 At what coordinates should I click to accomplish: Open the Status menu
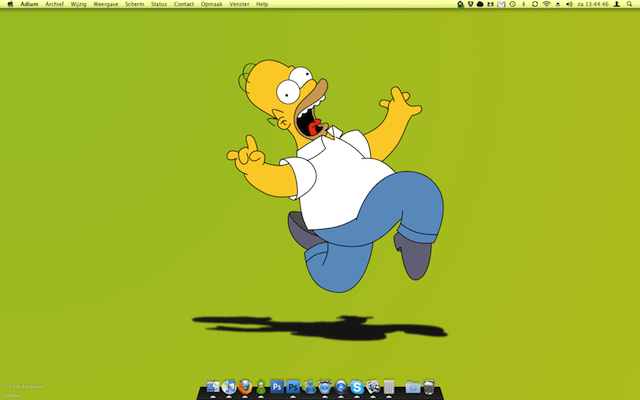(159, 4)
